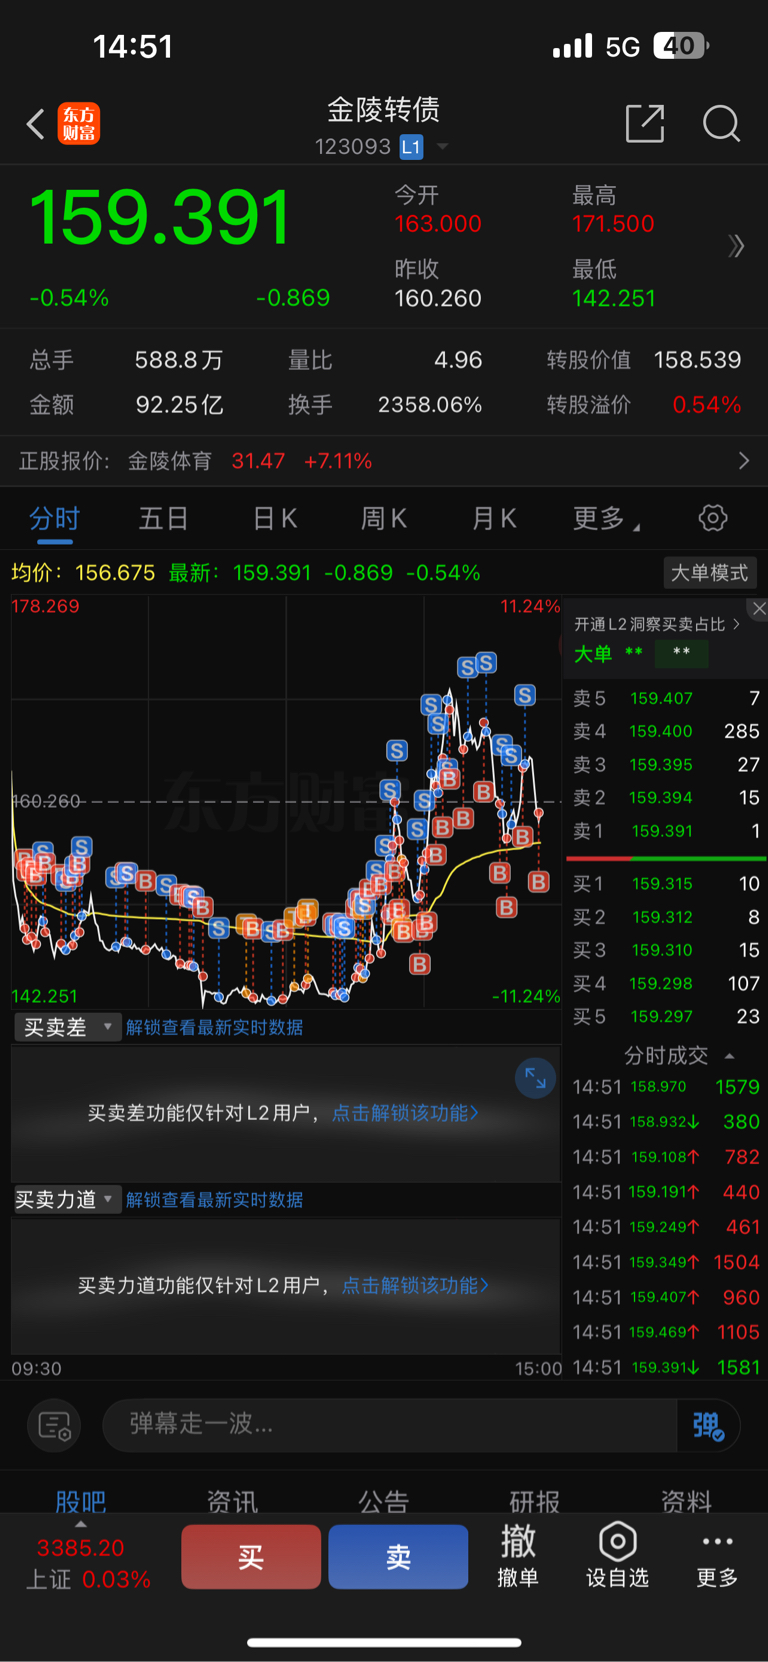Tap the L1 data level badge

tap(411, 147)
